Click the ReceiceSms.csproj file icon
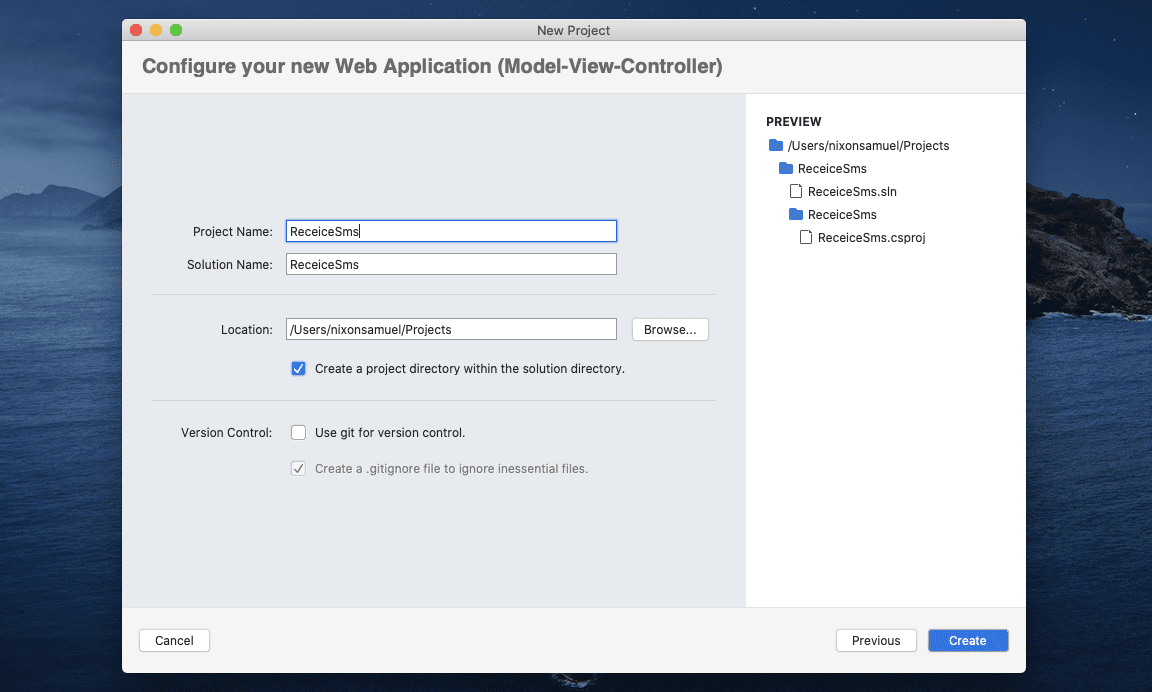Image resolution: width=1152 pixels, height=692 pixels. click(805, 237)
